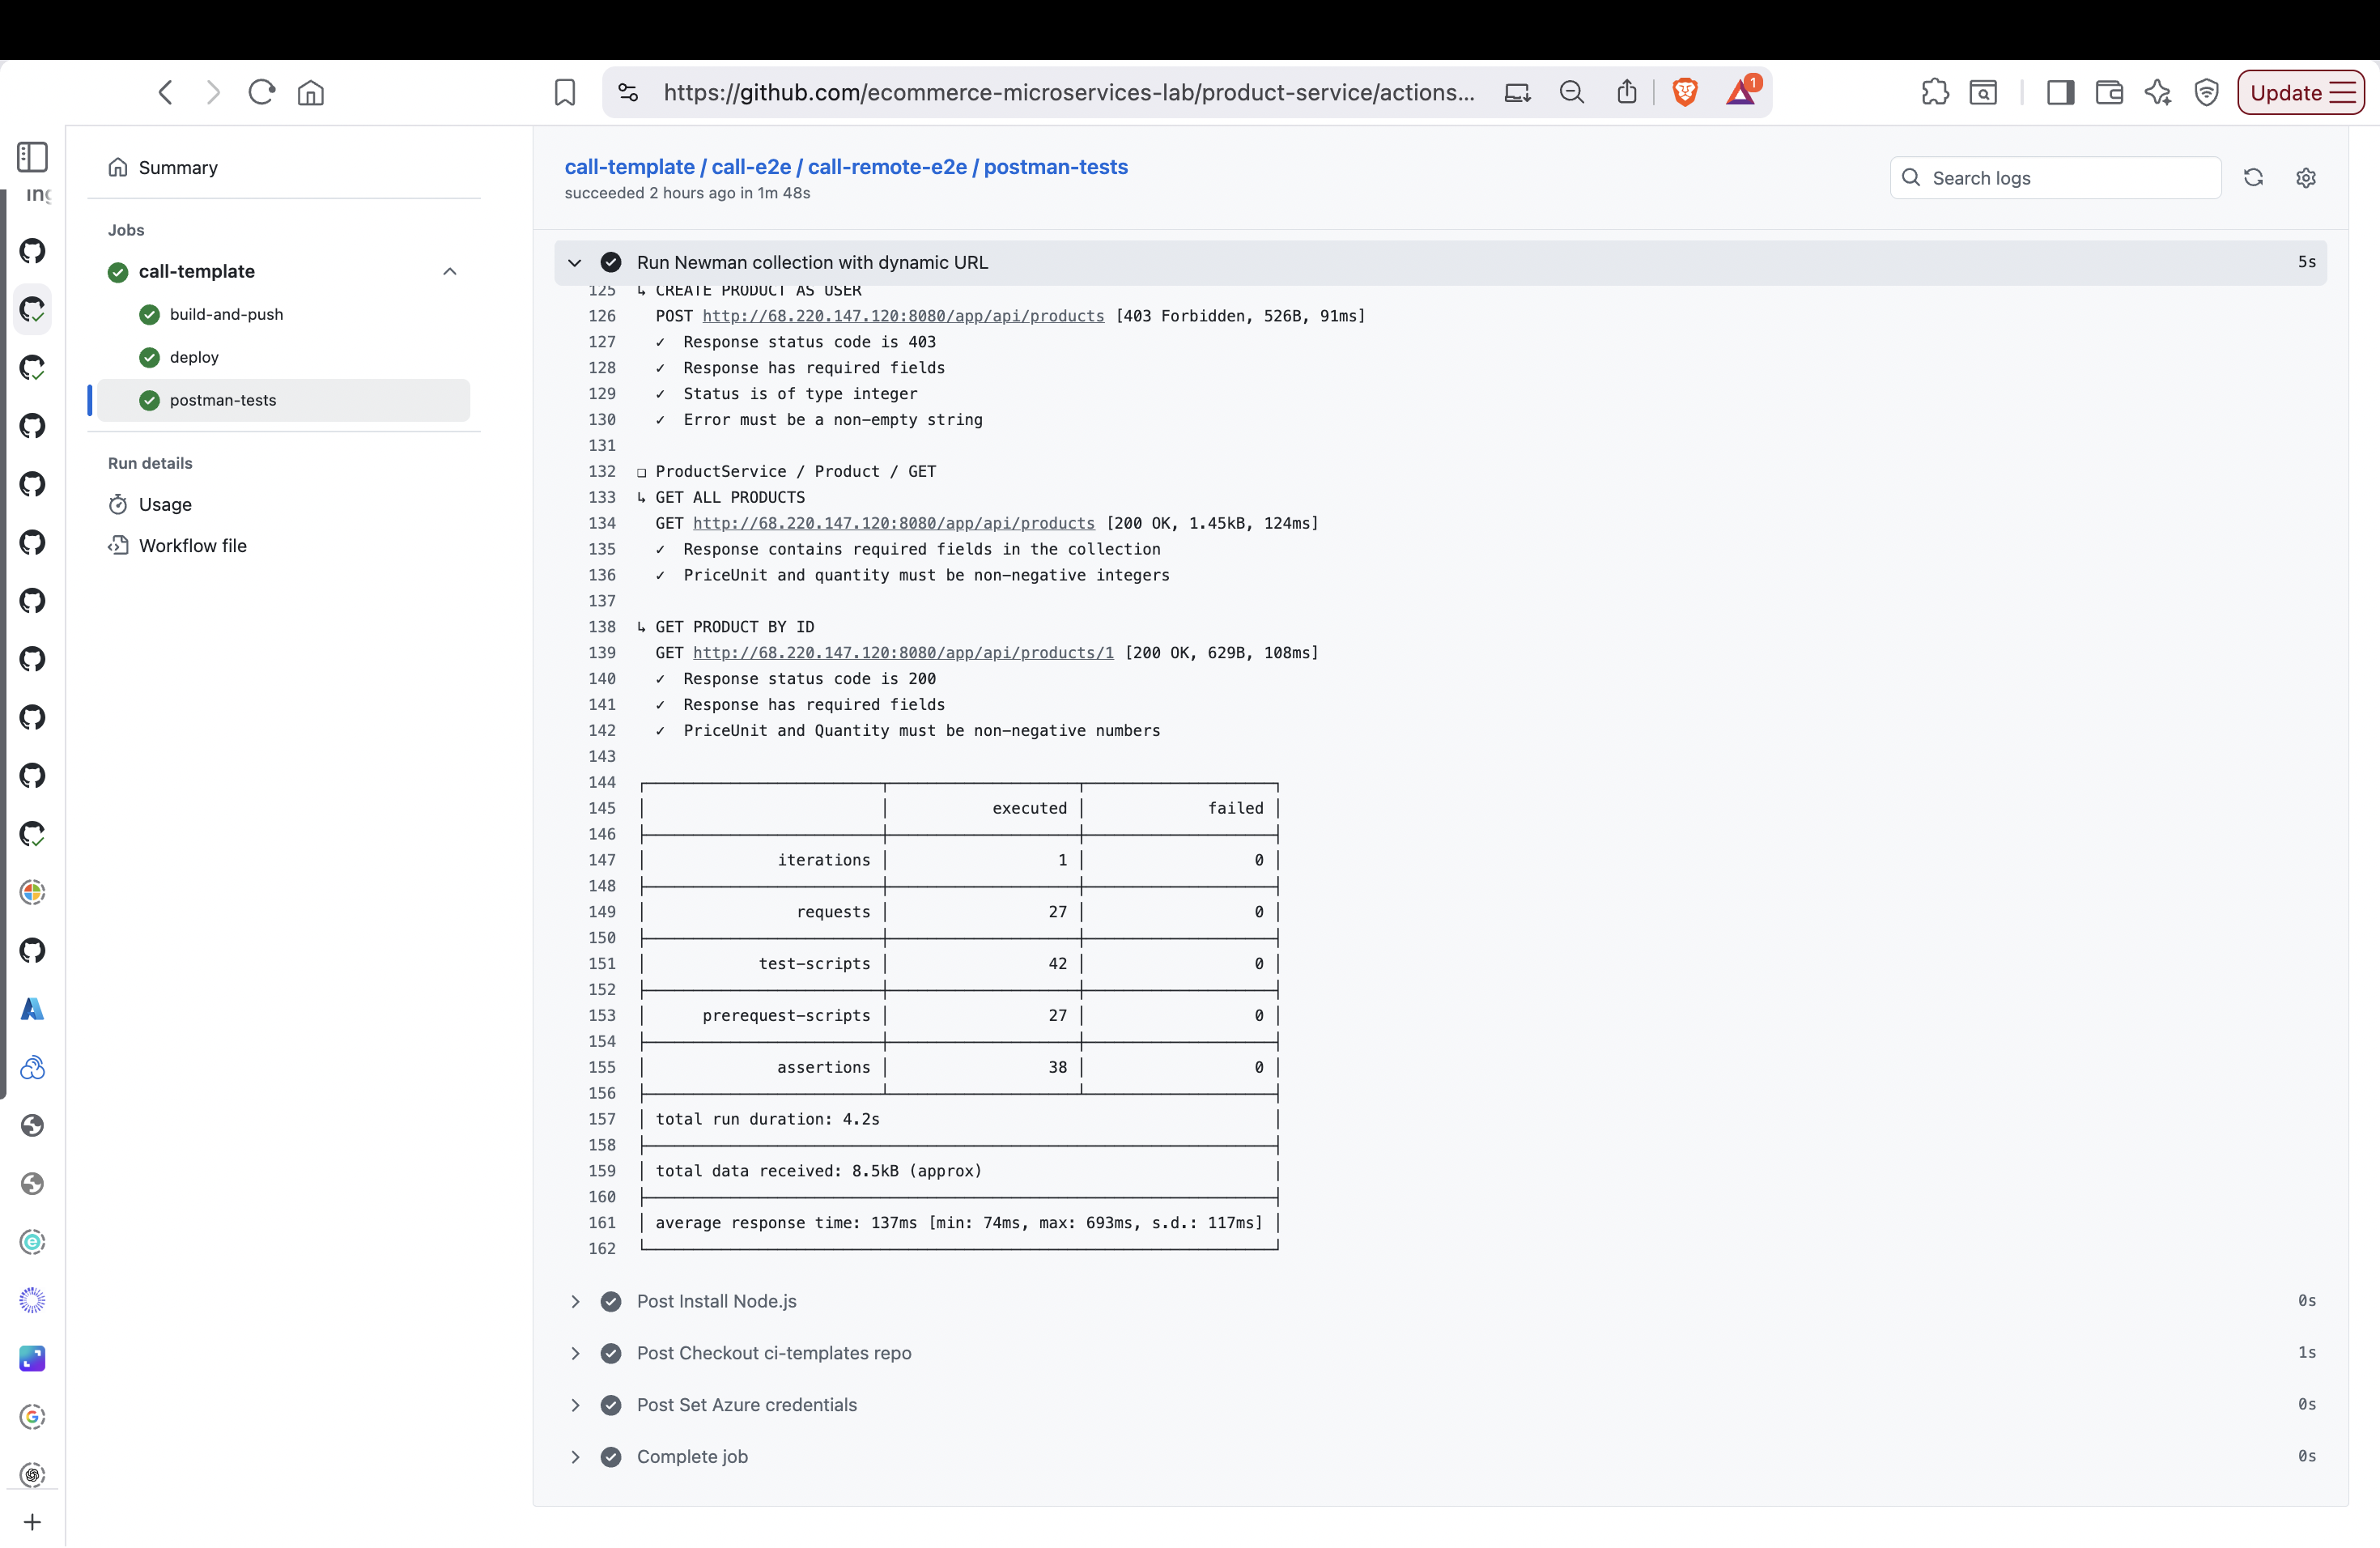Reload the current page

[262, 93]
